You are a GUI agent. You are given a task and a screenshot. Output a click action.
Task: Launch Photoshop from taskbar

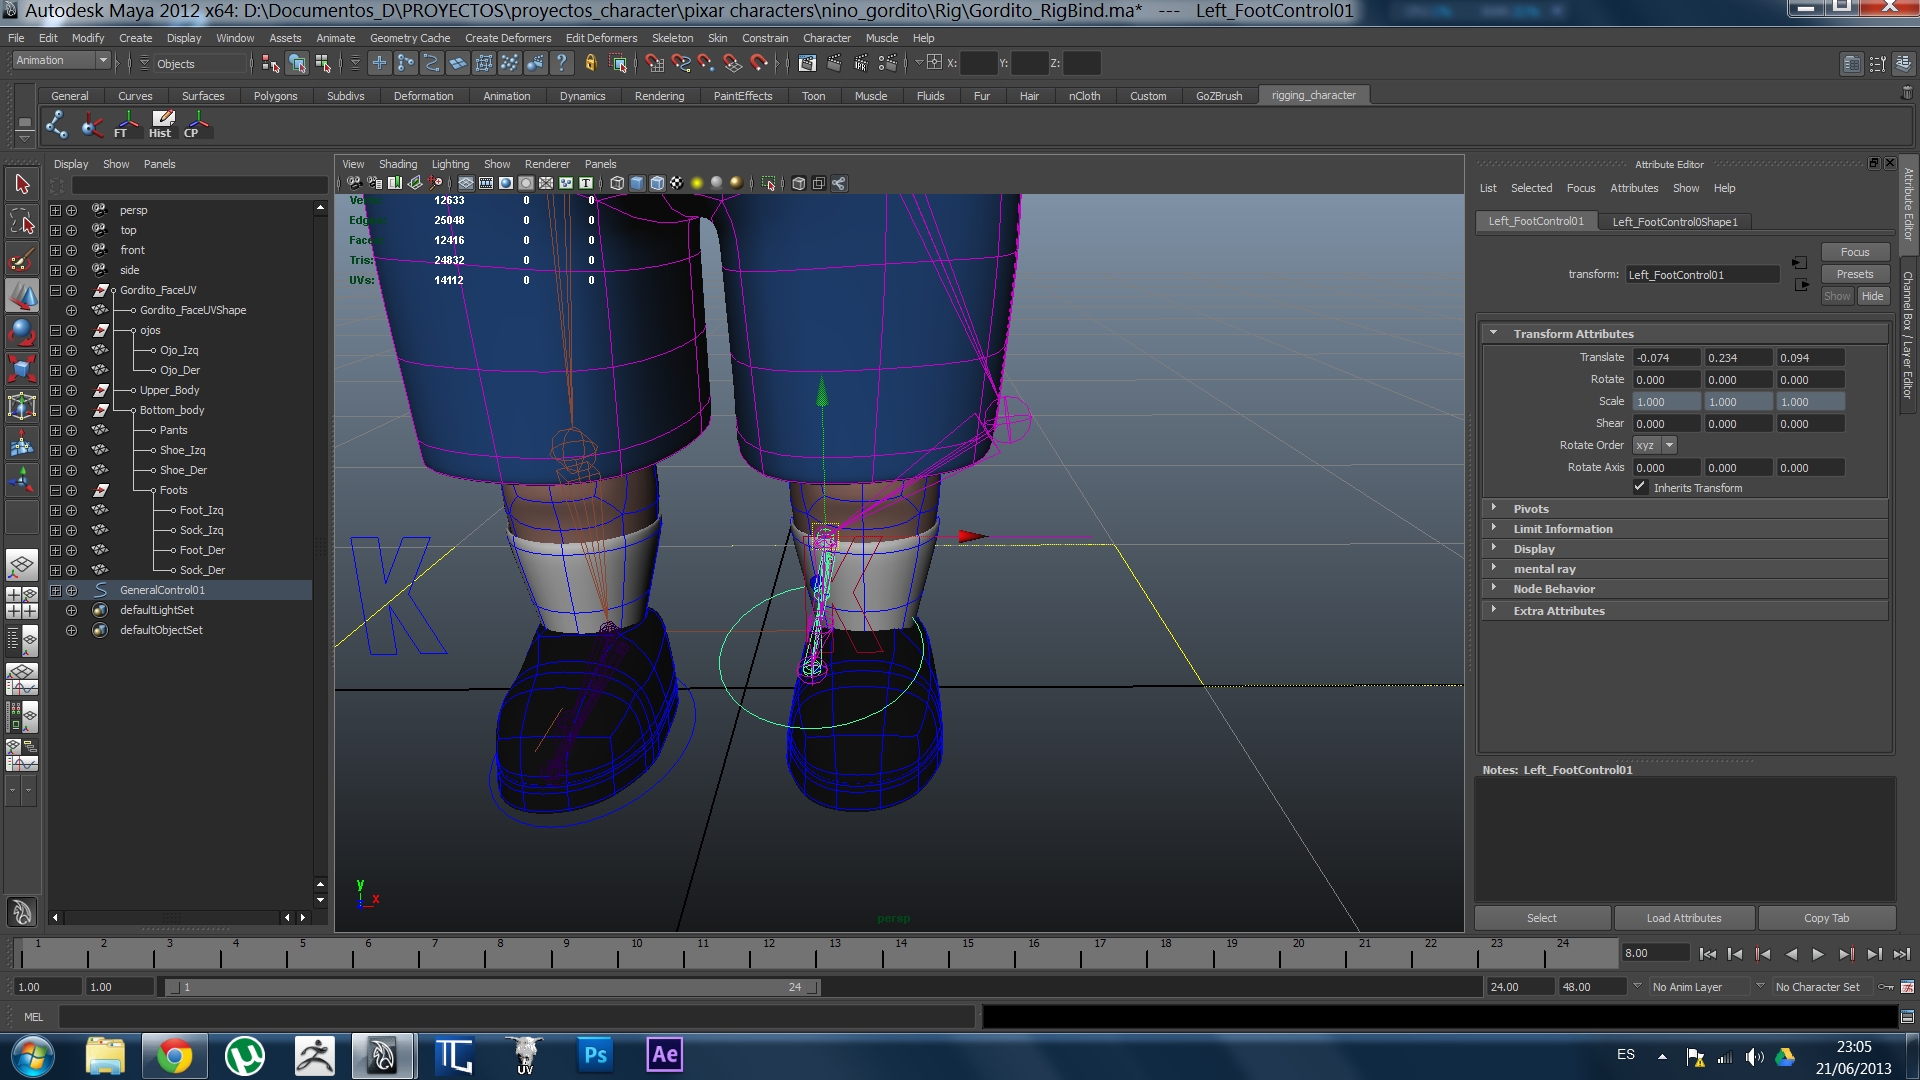tap(595, 1055)
